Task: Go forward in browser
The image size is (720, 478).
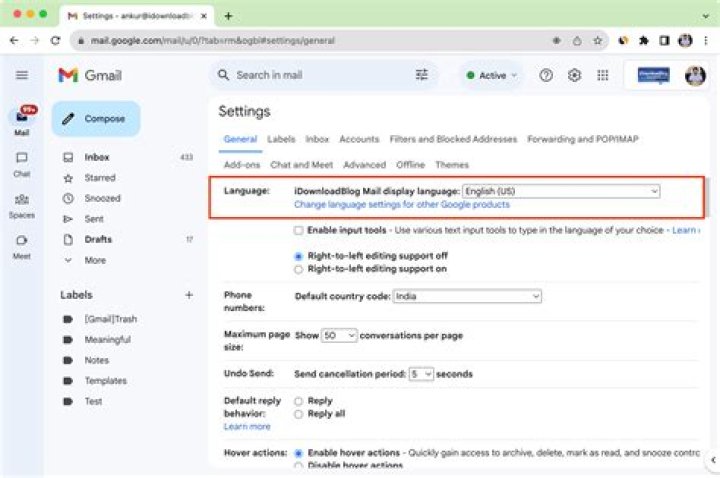Action: click(35, 40)
